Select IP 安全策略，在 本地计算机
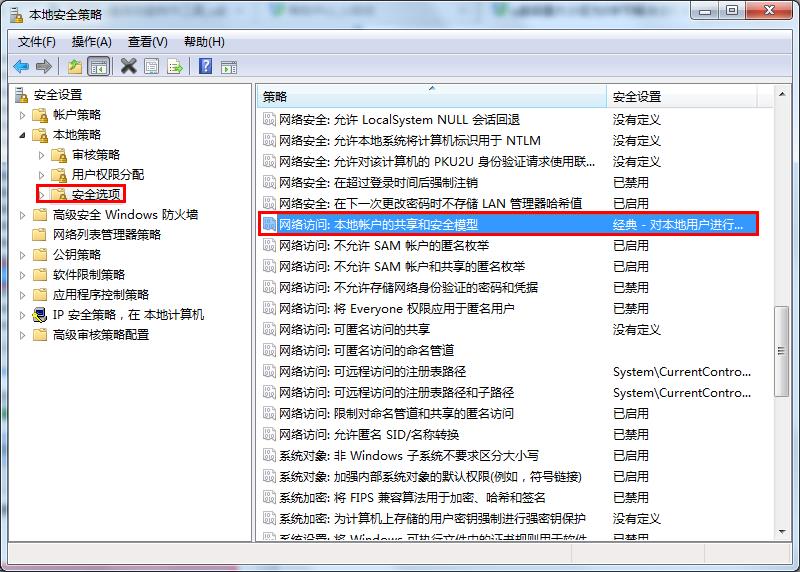This screenshot has height=572, width=800. (x=128, y=315)
